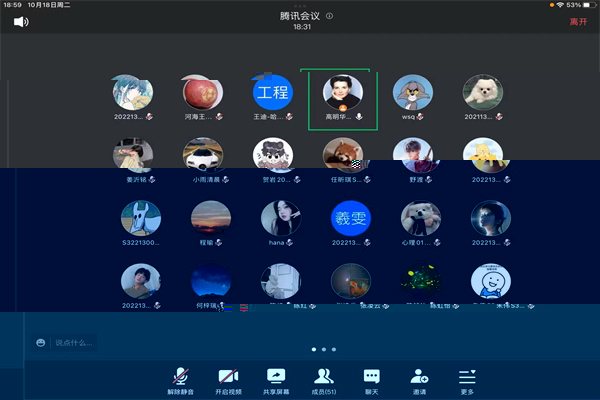Tap the muted mic icon beside wsq
Screen dimensions: 600x400
420,116
